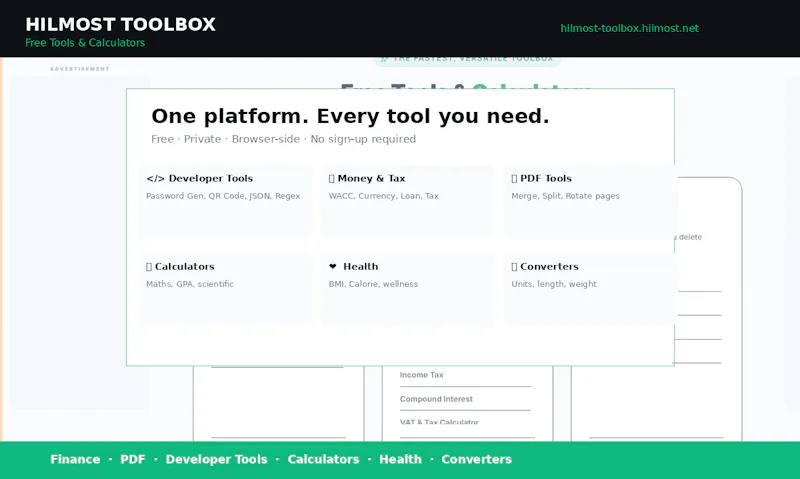The image size is (800, 479).
Task: Open the Health card
Action: tap(408, 288)
